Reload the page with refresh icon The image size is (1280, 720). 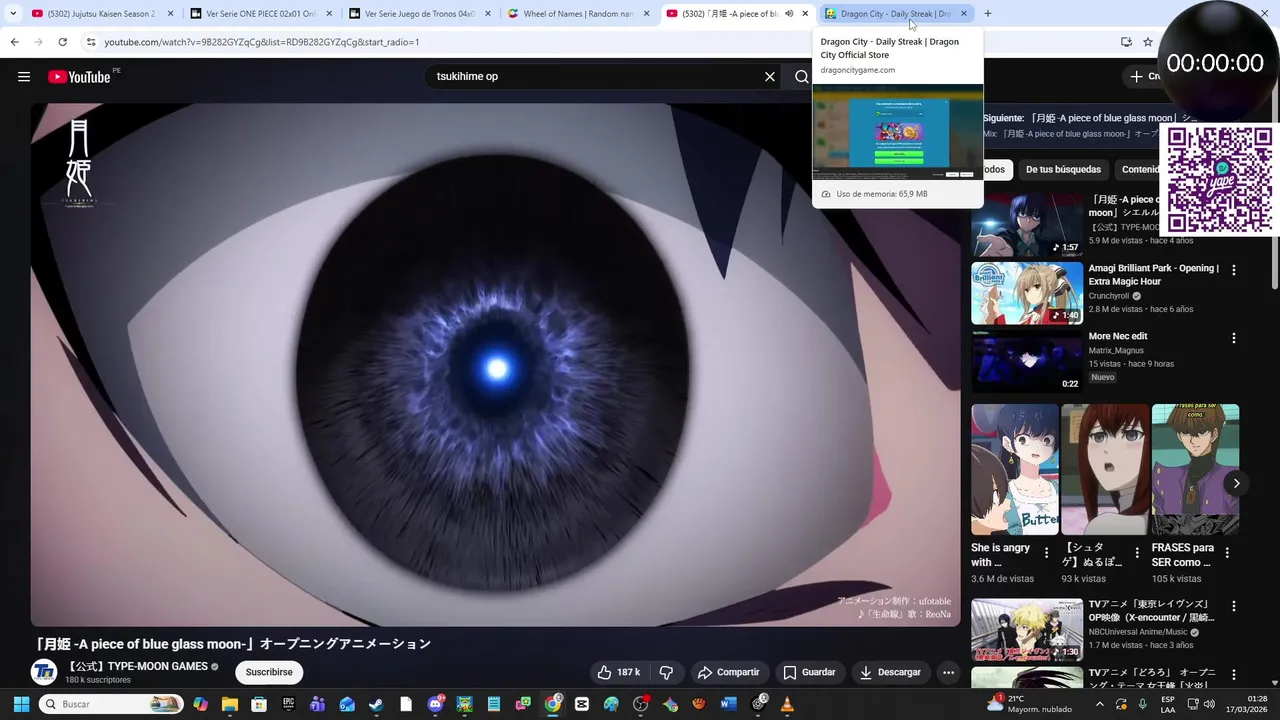tap(62, 42)
